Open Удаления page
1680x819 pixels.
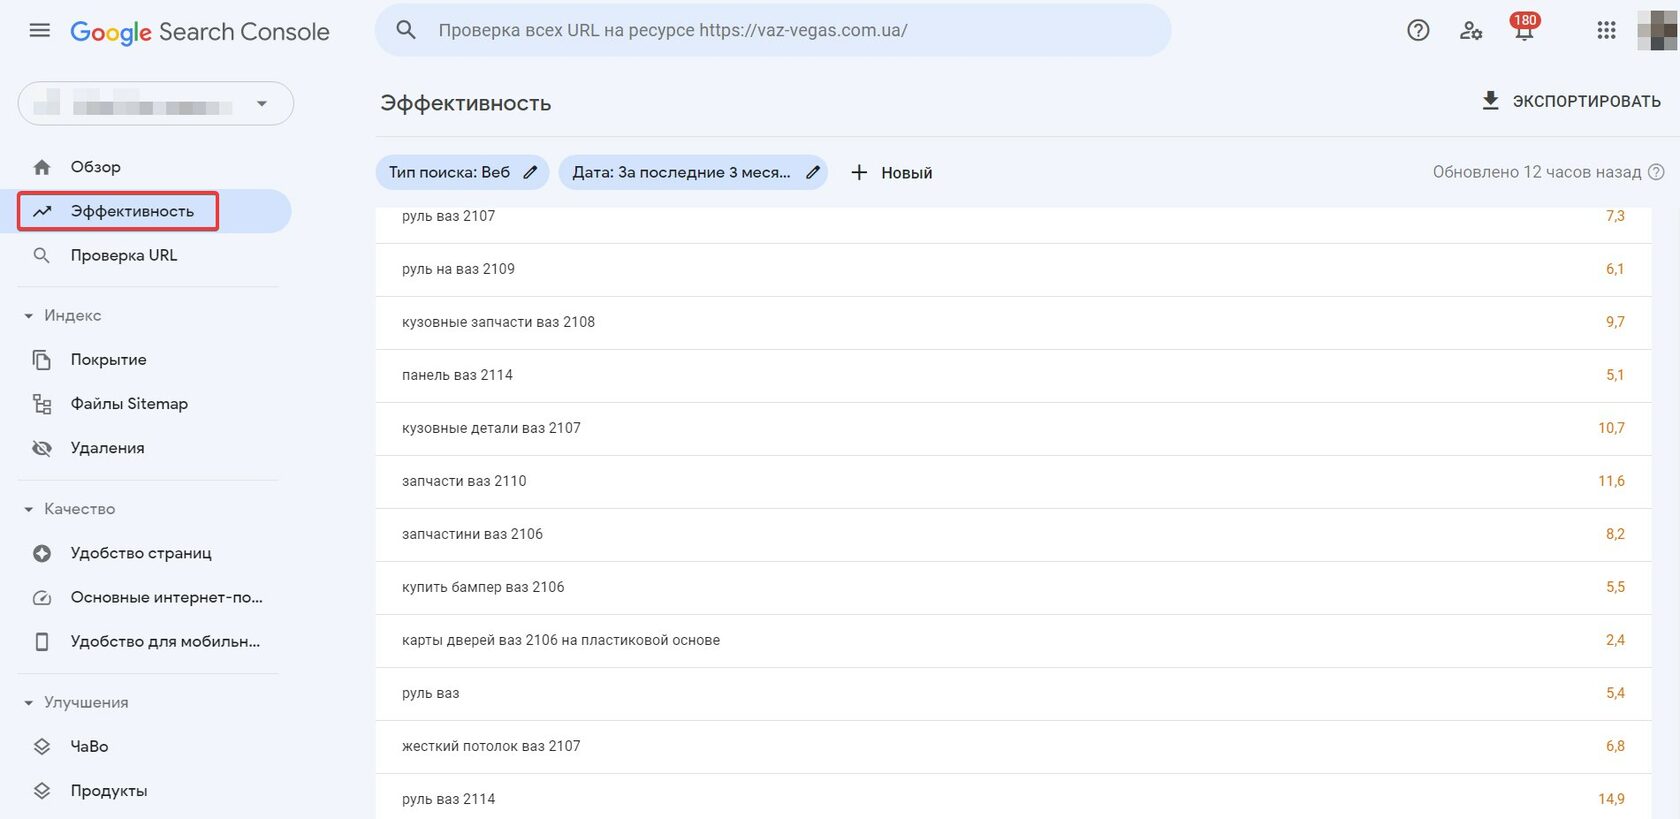pyautogui.click(x=107, y=448)
